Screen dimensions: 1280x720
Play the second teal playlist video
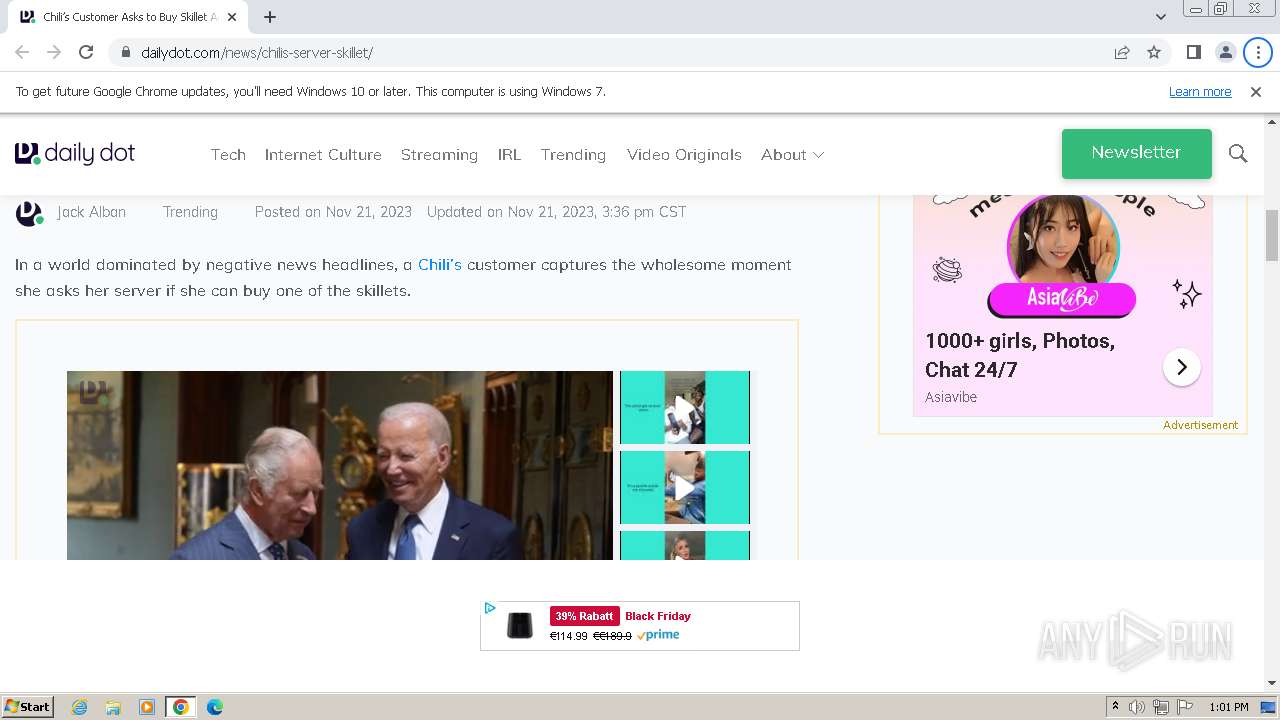click(x=684, y=487)
